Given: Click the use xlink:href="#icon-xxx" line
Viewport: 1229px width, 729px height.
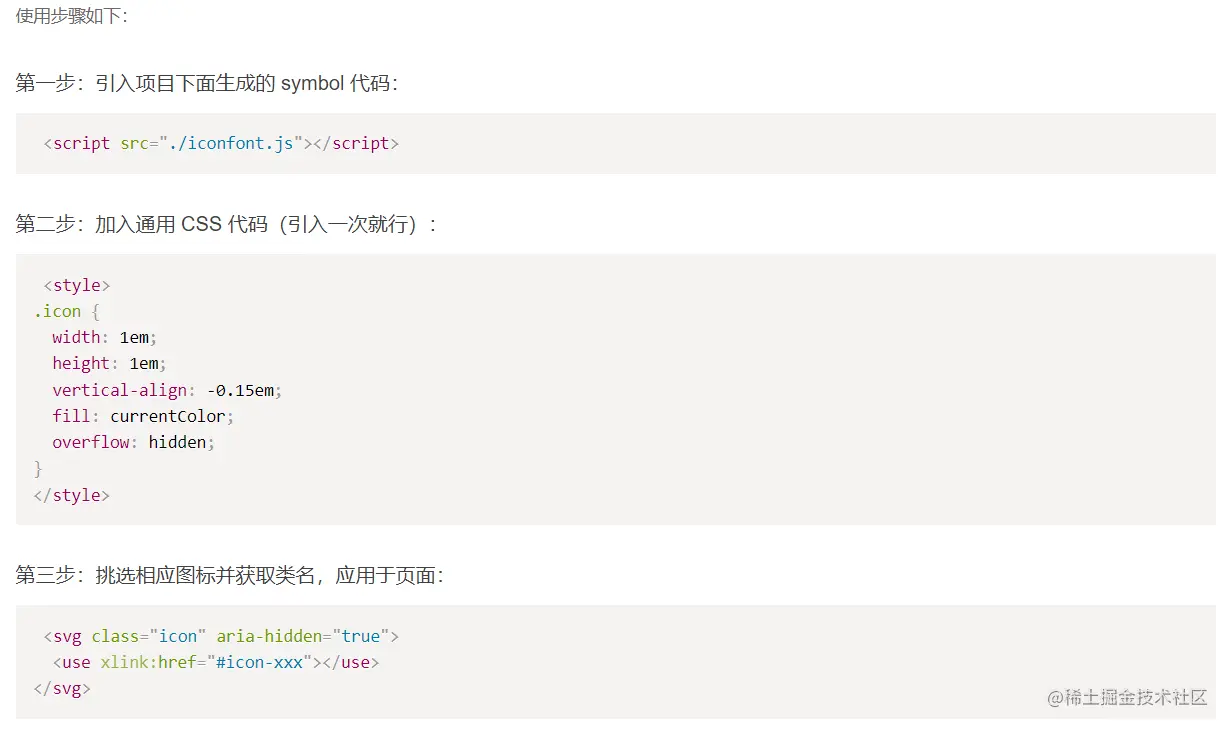Looking at the screenshot, I should [216, 662].
